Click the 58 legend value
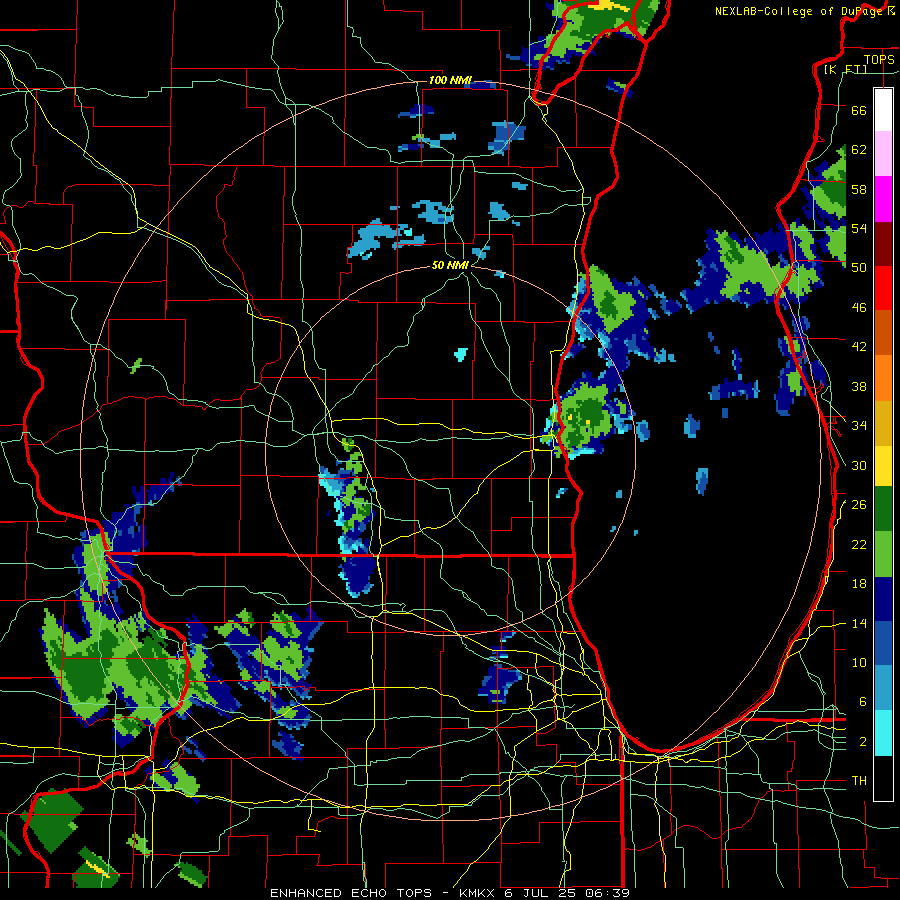900x900 pixels. [859, 189]
